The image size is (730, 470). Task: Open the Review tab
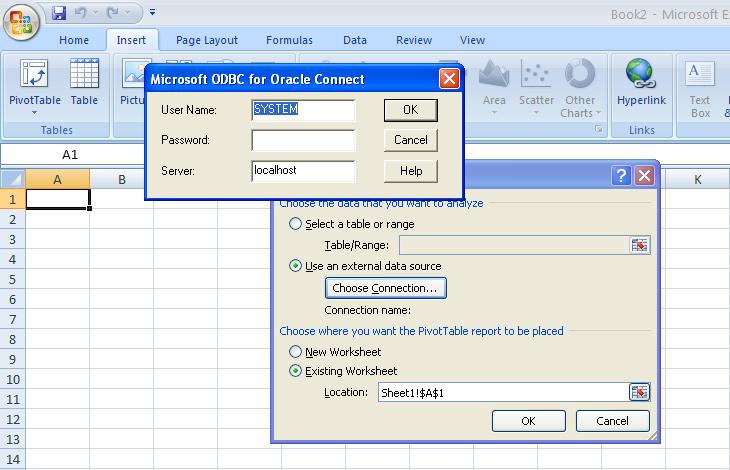pos(414,40)
